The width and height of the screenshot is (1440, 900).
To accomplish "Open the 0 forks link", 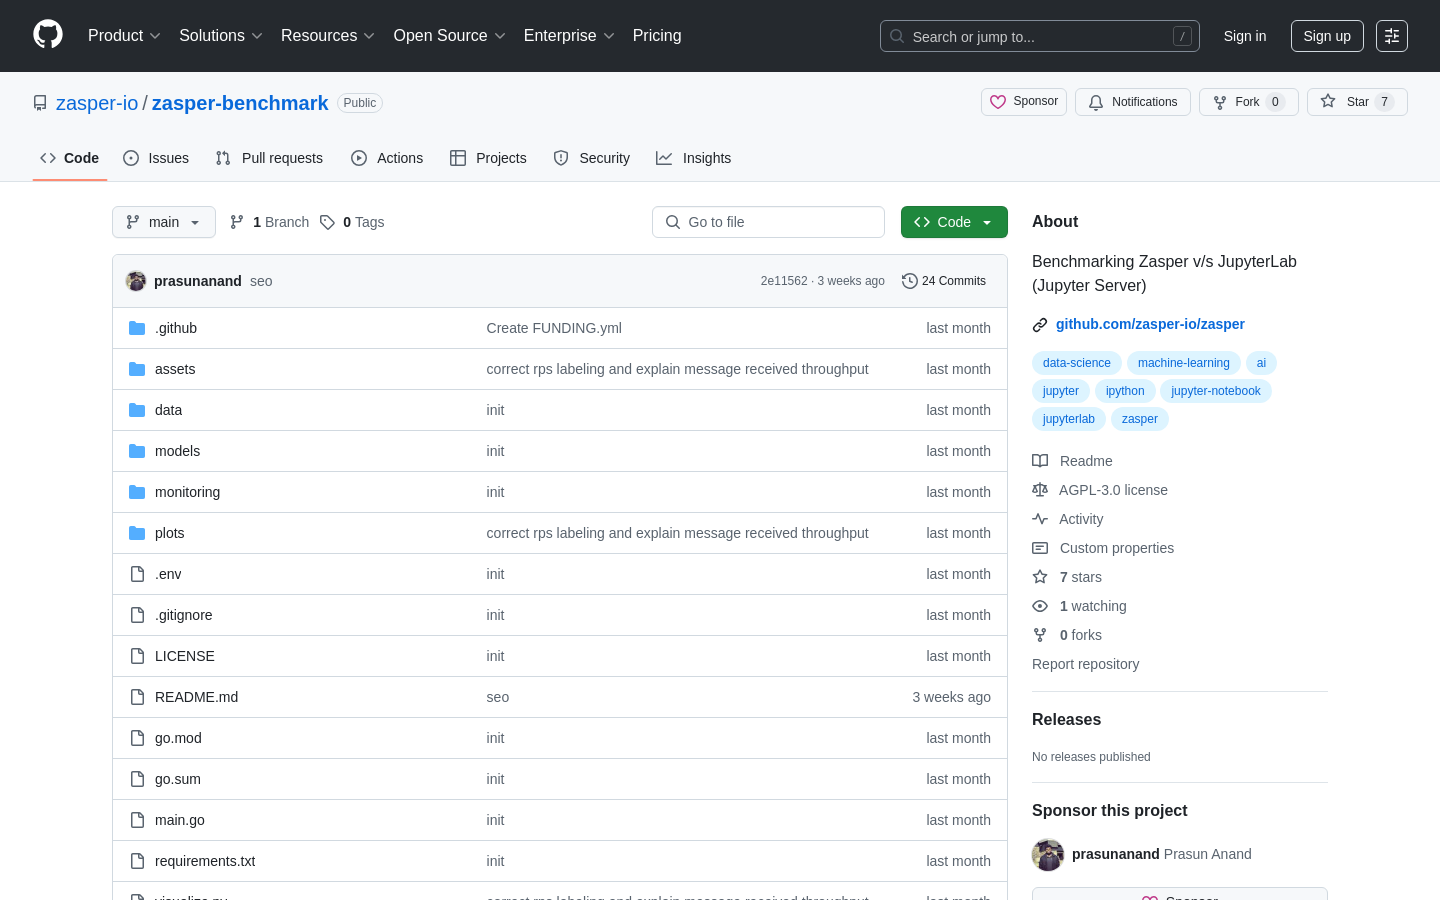I will click(x=1067, y=635).
